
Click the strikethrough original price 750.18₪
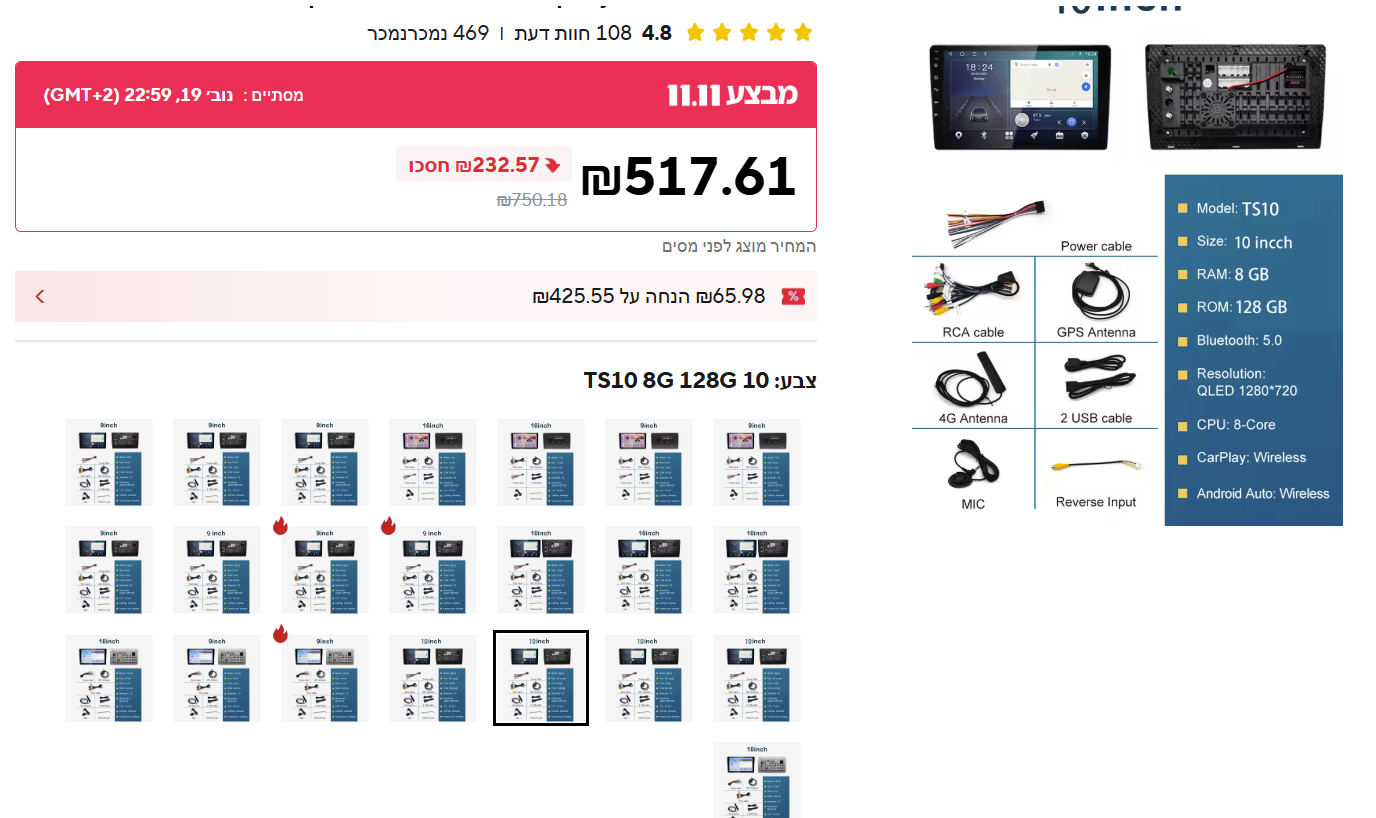[x=531, y=199]
